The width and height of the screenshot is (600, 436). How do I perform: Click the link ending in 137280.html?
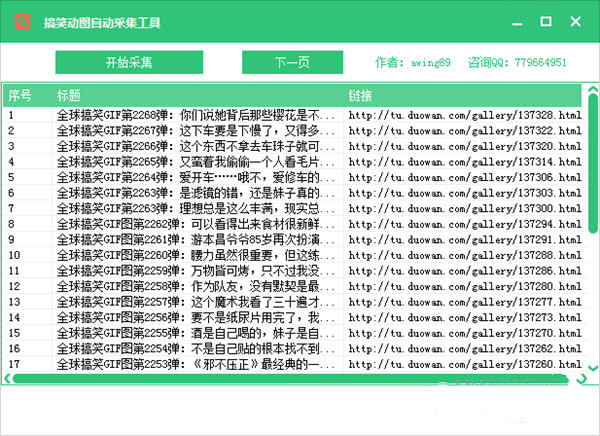[465, 286]
